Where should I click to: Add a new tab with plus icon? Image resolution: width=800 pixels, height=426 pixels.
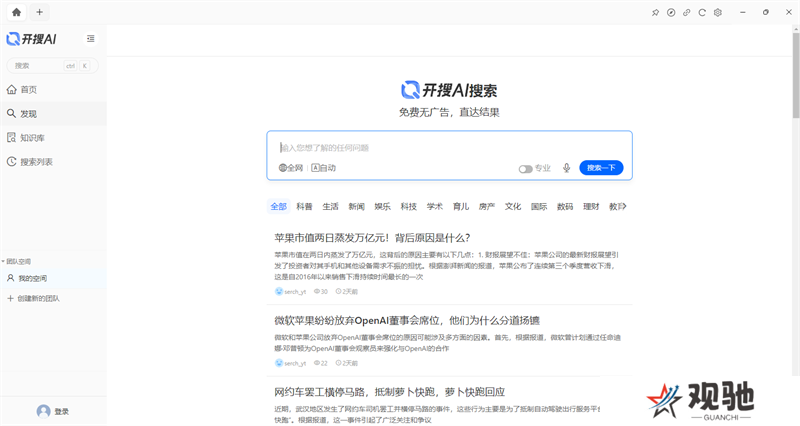pyautogui.click(x=39, y=12)
